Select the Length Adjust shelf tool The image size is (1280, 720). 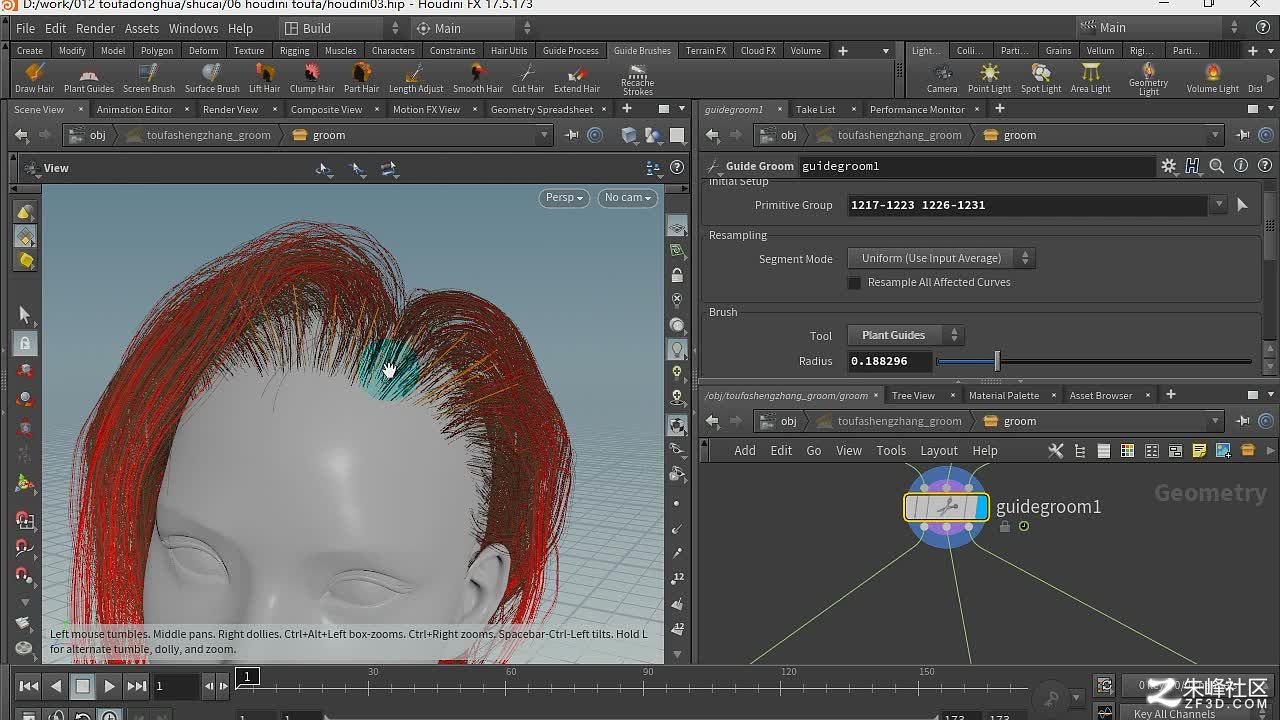tap(416, 78)
